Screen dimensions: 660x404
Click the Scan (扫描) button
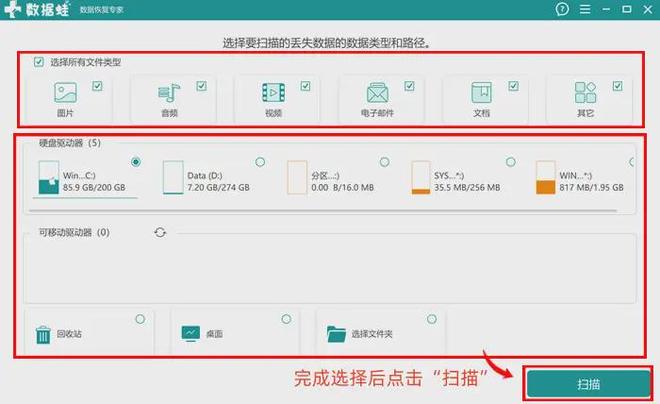click(x=589, y=384)
